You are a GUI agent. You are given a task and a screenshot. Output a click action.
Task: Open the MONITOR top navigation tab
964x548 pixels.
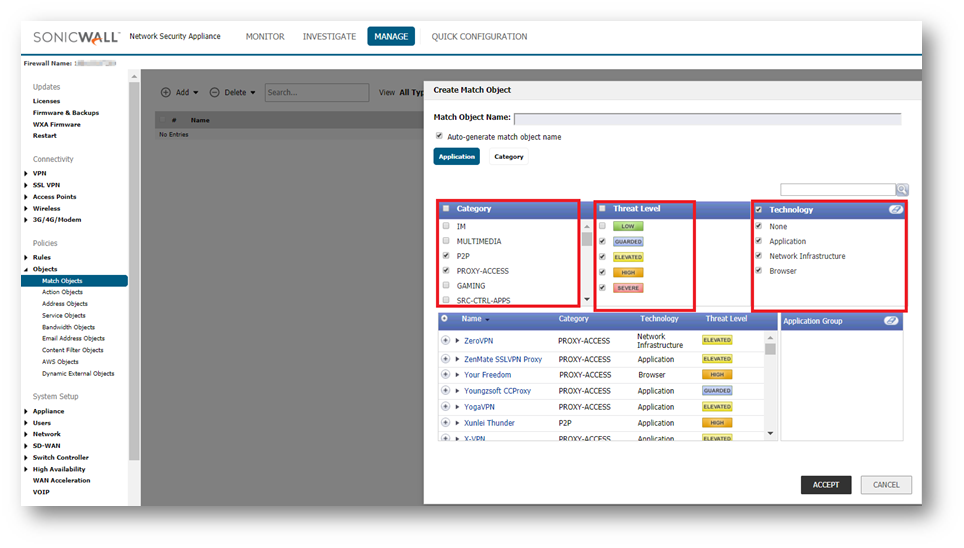tap(265, 37)
